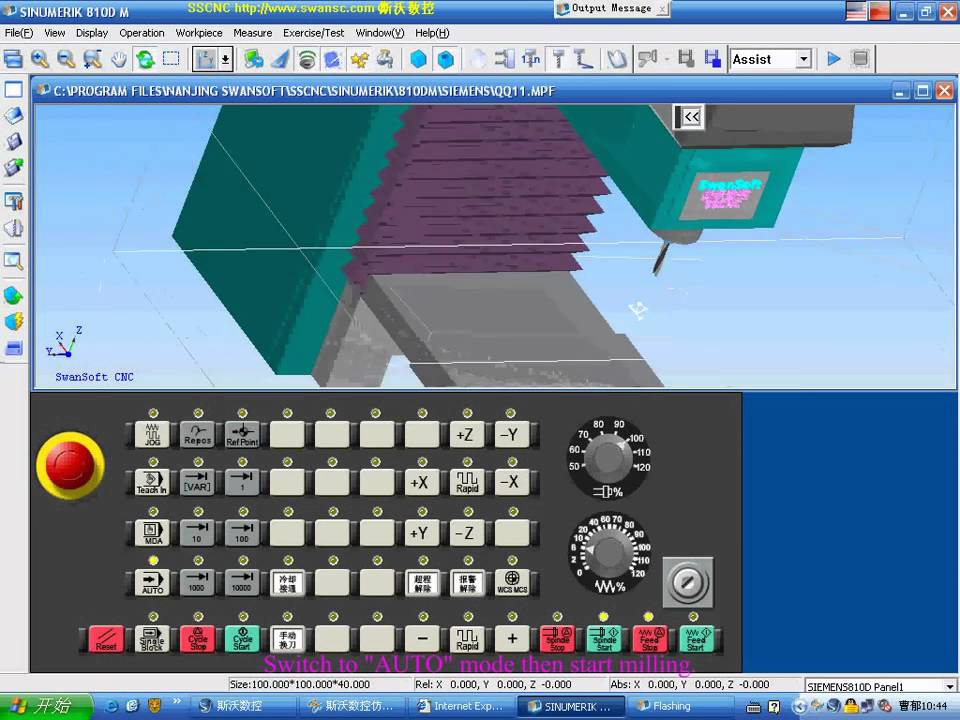
Task: Switch to the Output Message tab
Action: click(x=610, y=9)
